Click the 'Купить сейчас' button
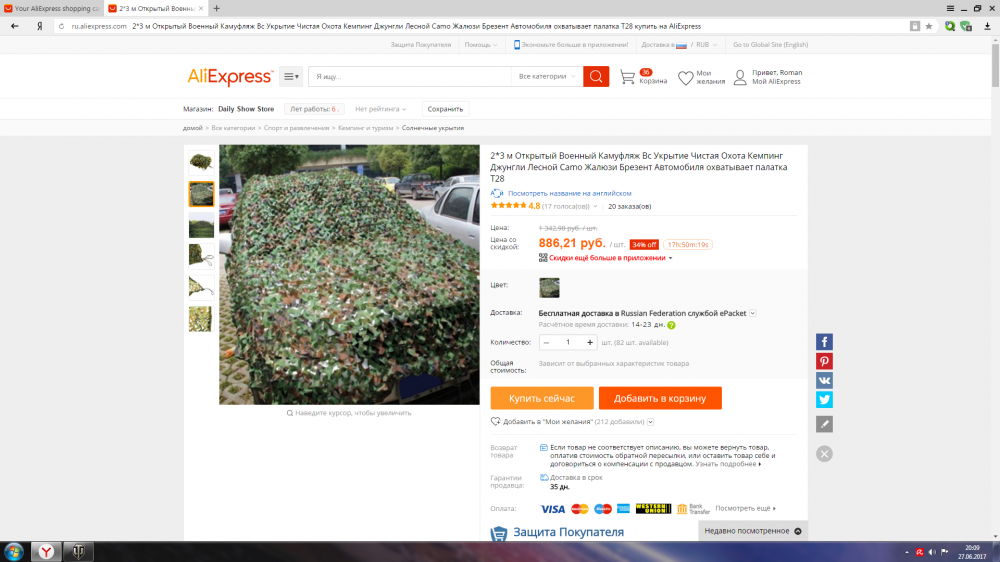1000x562 pixels. tap(541, 398)
